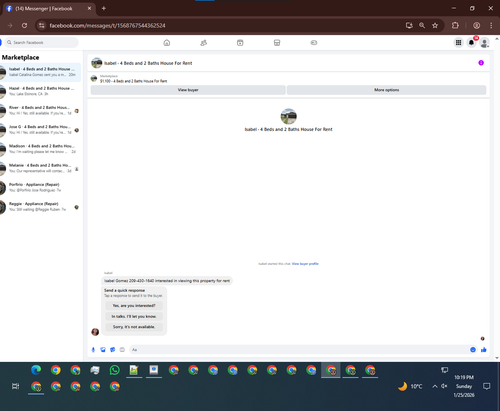Open purple conversation info icon
Screen dimensions: 500x411
(481, 63)
